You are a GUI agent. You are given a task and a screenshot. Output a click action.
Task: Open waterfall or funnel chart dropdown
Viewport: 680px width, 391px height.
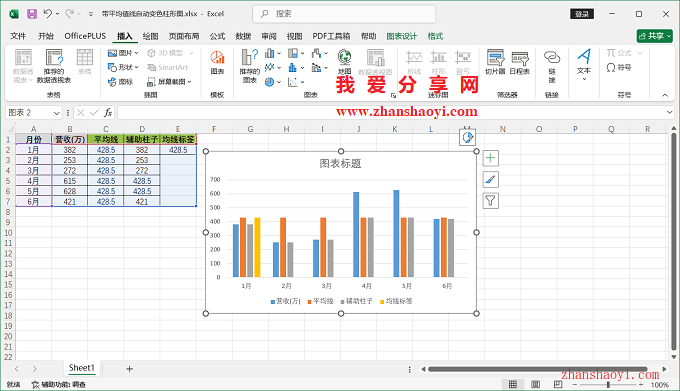coord(320,53)
